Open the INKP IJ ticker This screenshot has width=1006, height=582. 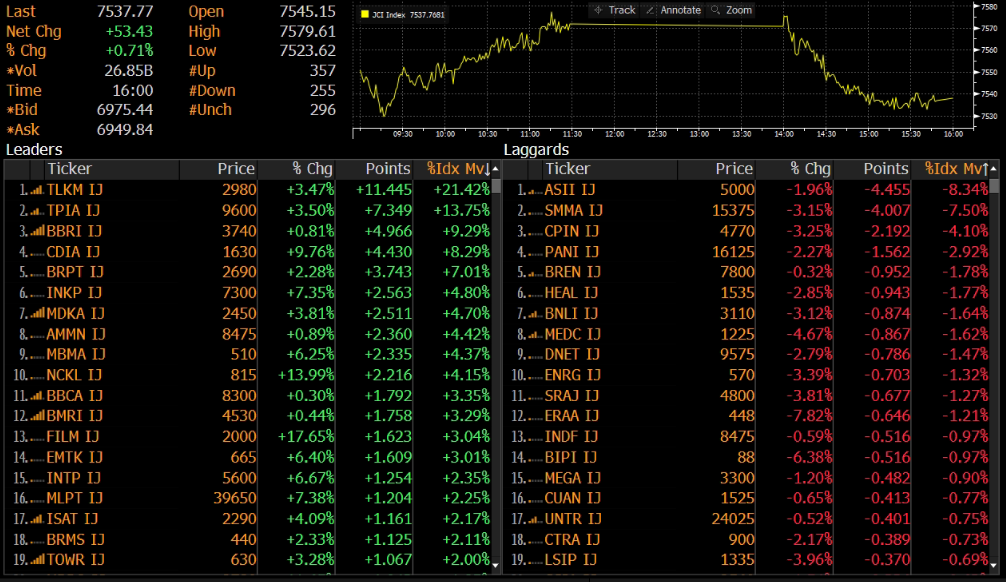[x=74, y=293]
